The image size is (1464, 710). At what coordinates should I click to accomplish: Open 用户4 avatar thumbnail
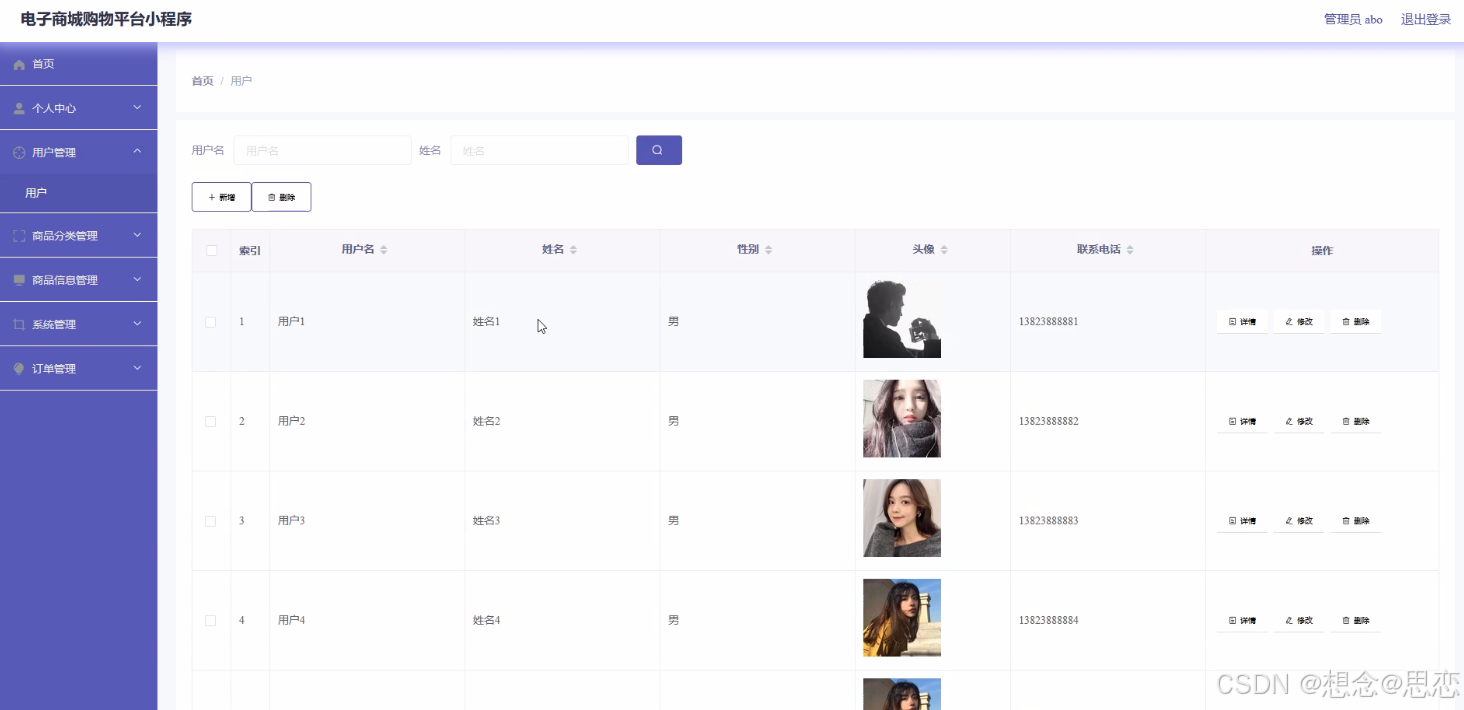(902, 617)
